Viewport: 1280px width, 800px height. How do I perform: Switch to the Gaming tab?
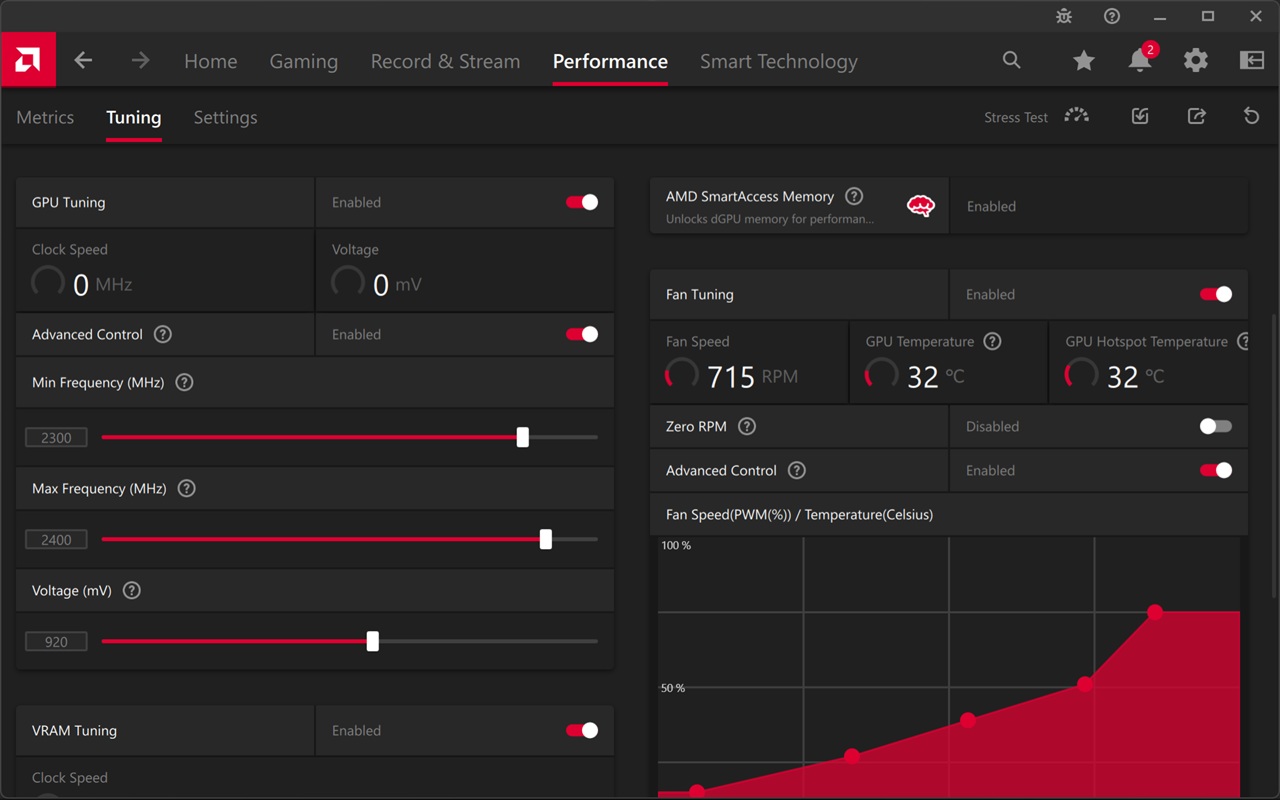[304, 61]
